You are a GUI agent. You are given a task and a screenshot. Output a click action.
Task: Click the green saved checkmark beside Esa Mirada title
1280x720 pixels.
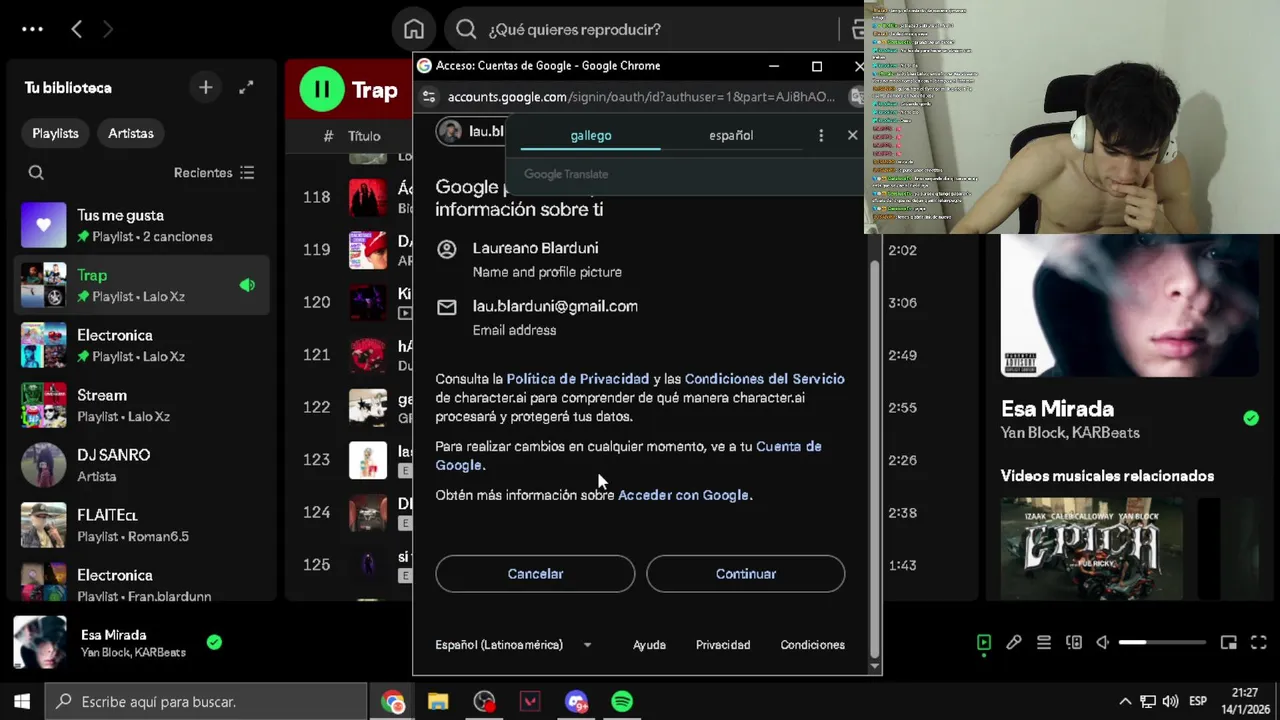tap(1251, 418)
